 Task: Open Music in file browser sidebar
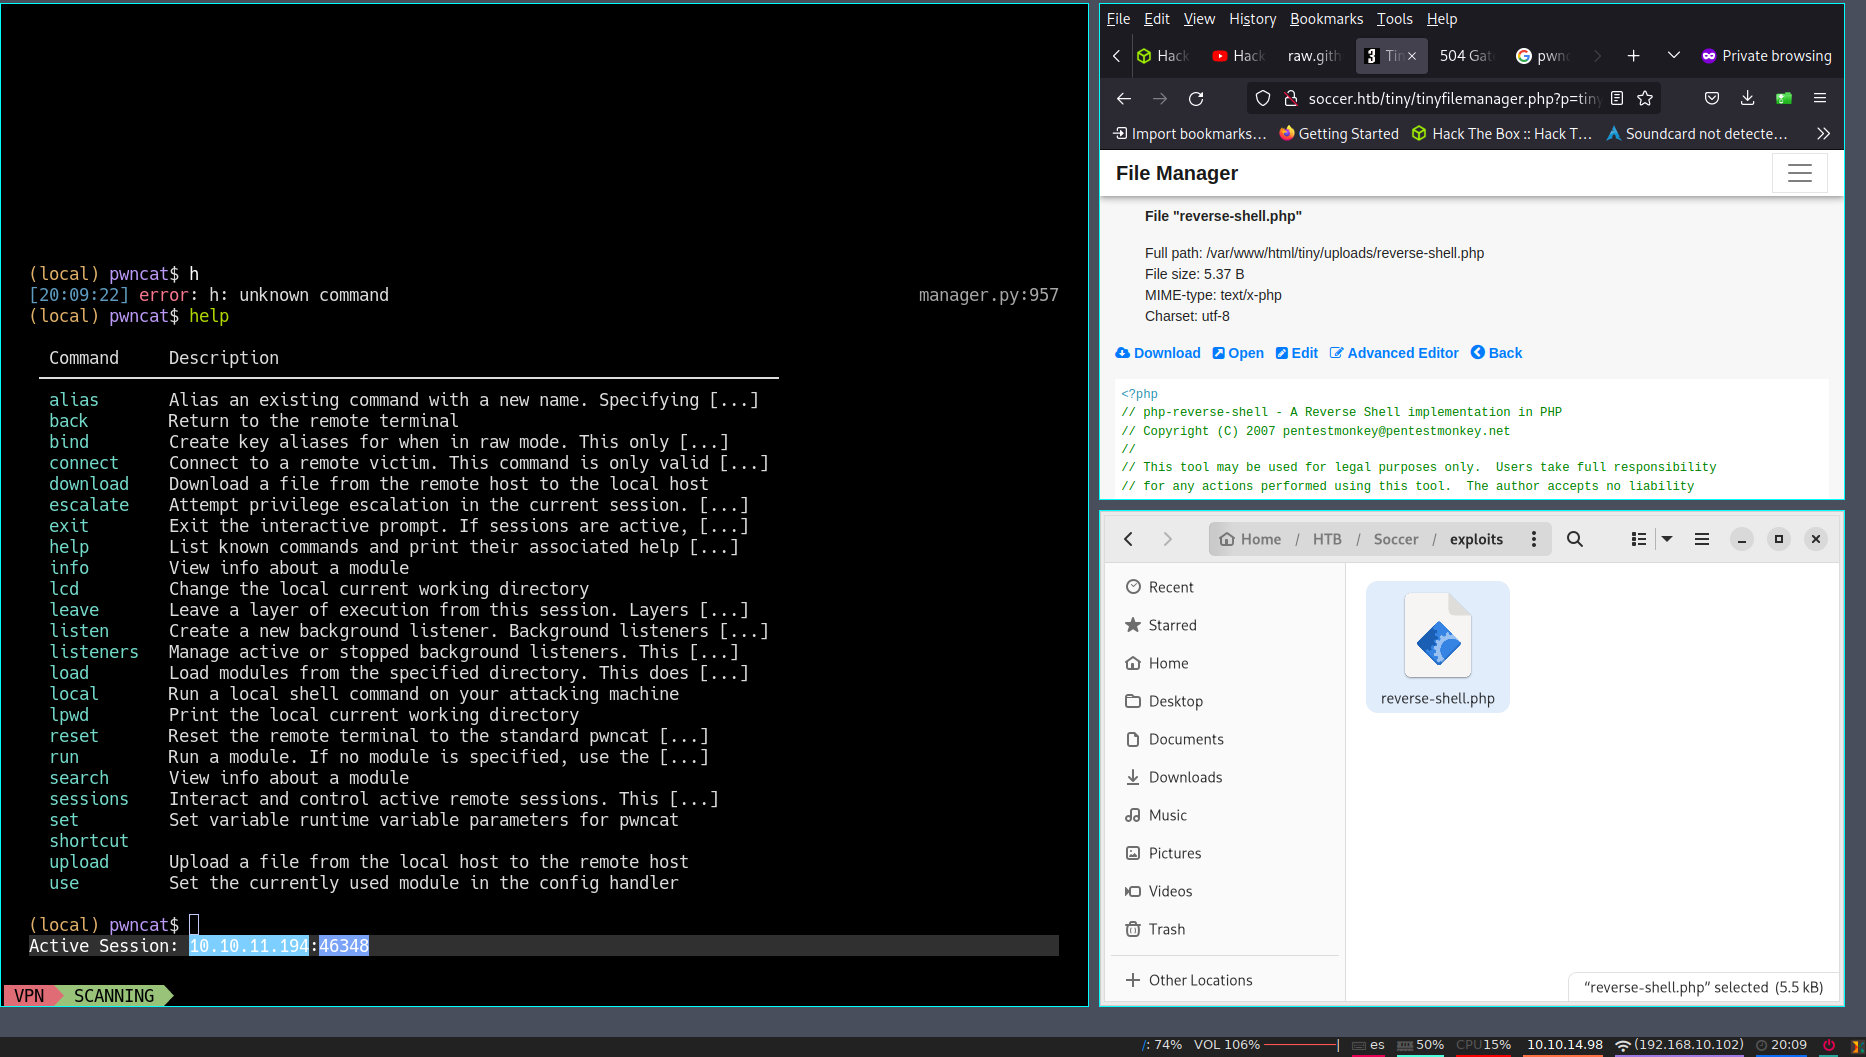[x=1227, y=815]
